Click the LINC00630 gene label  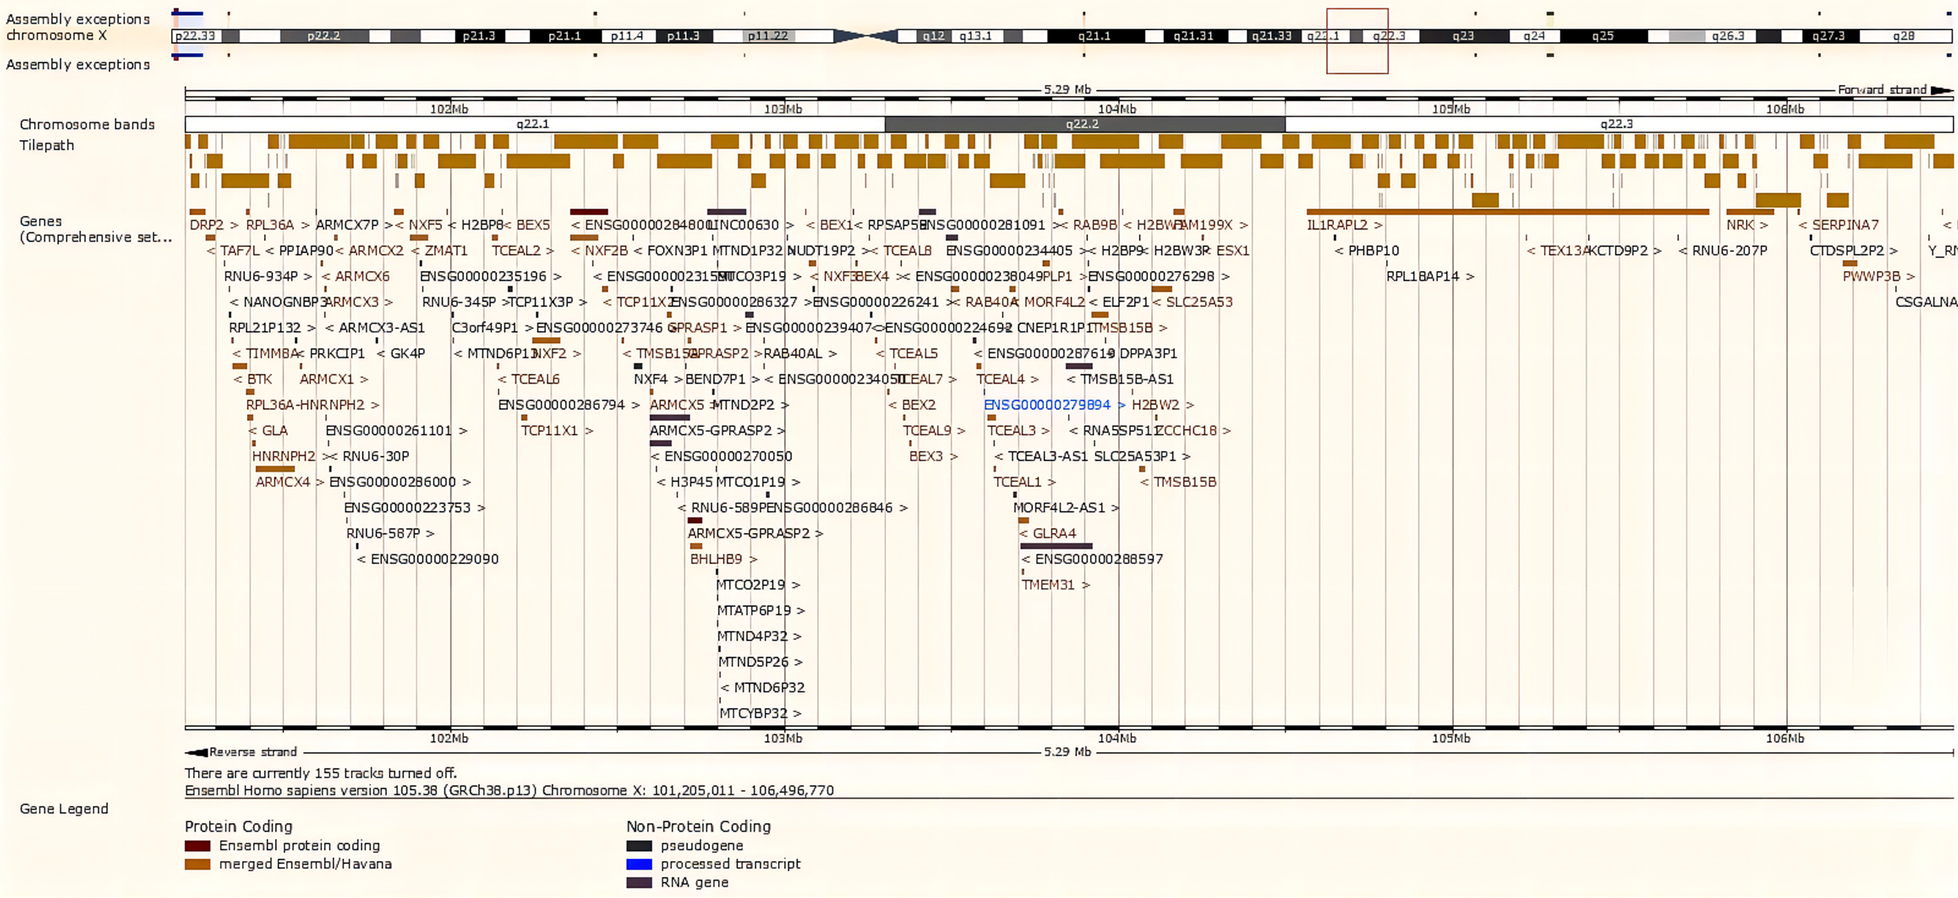[750, 225]
